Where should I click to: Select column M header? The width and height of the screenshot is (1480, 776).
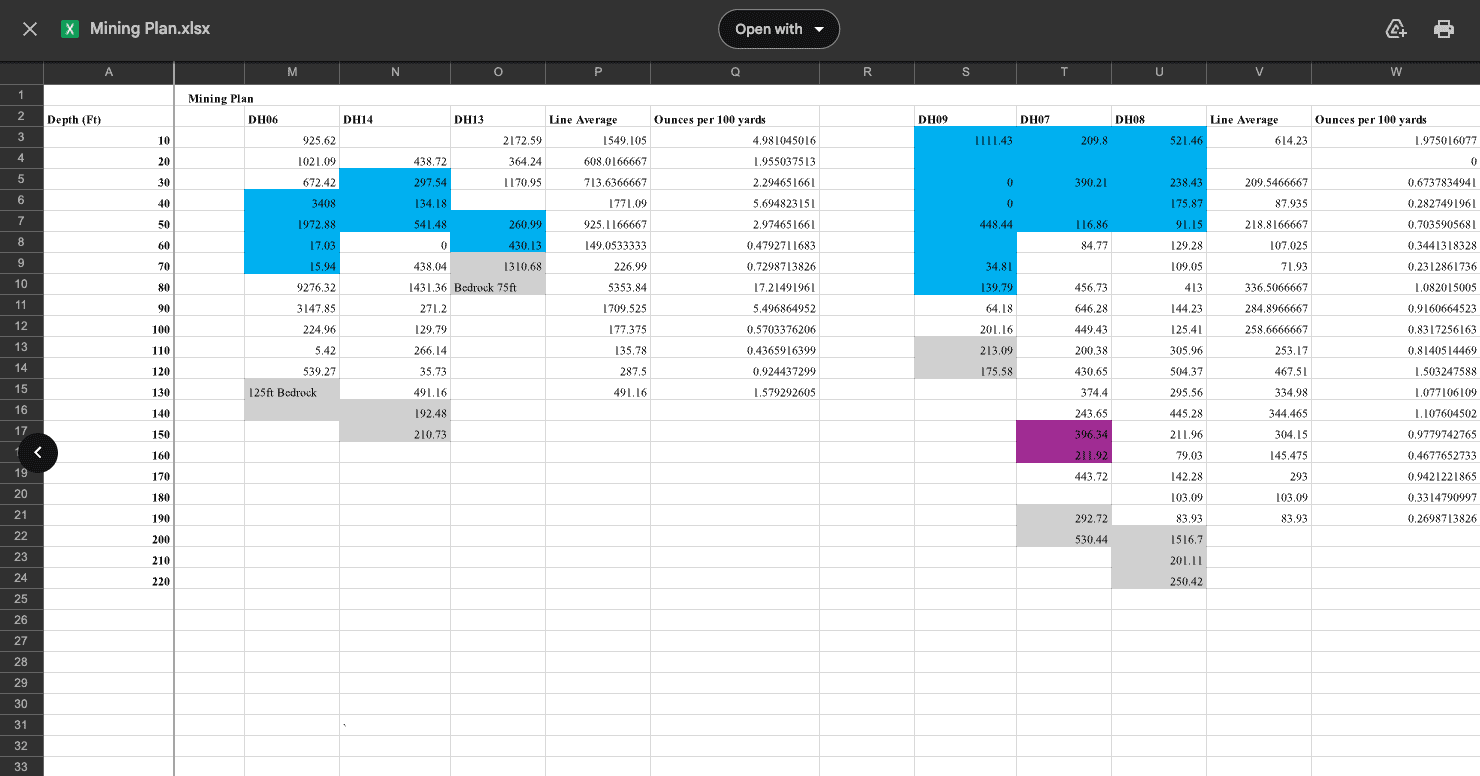292,72
